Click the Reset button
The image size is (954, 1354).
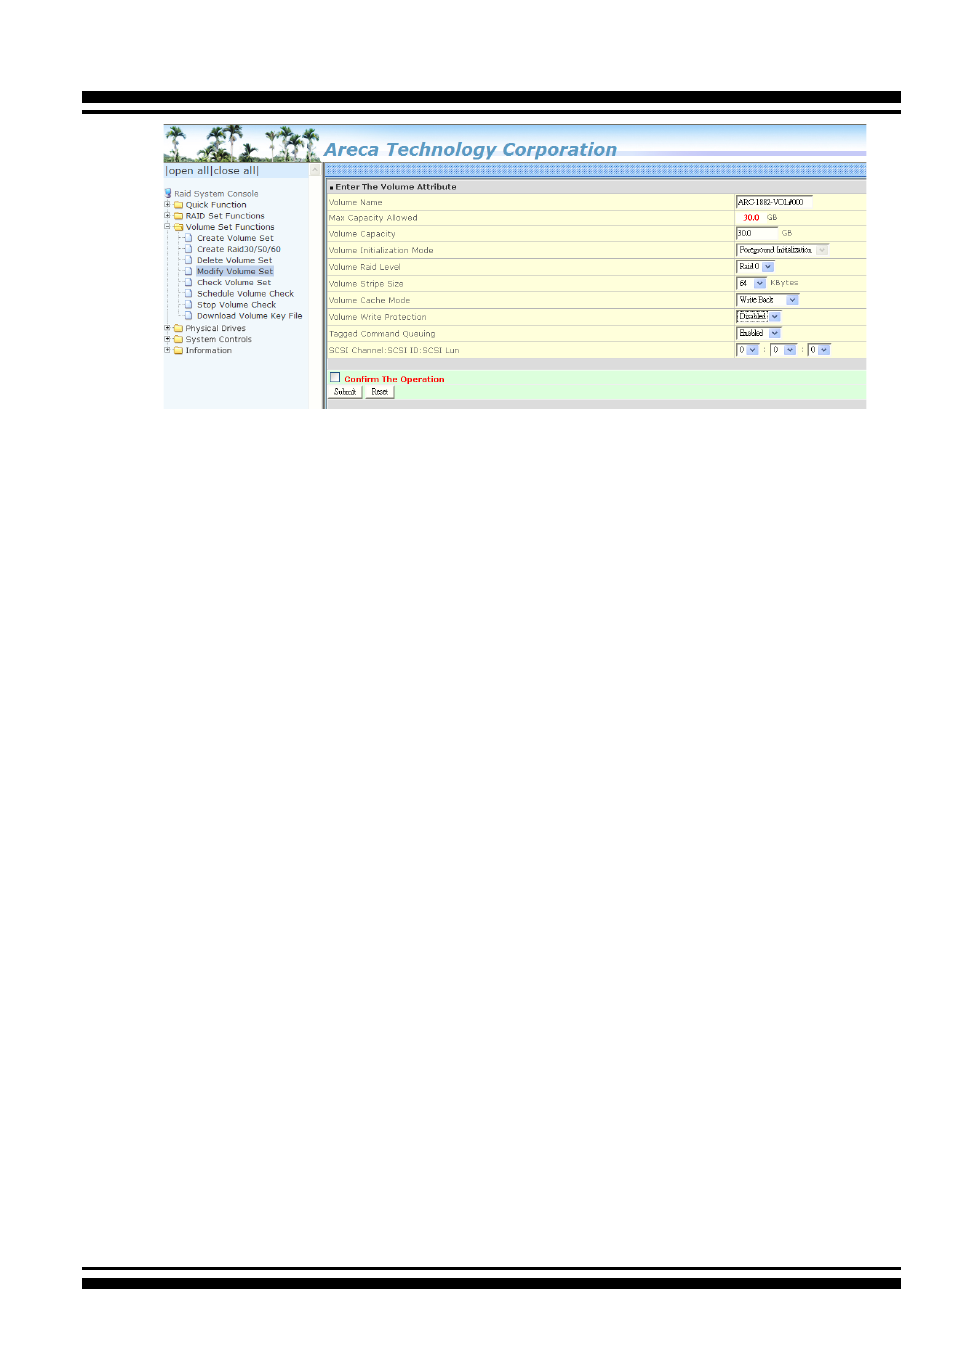pyautogui.click(x=380, y=392)
